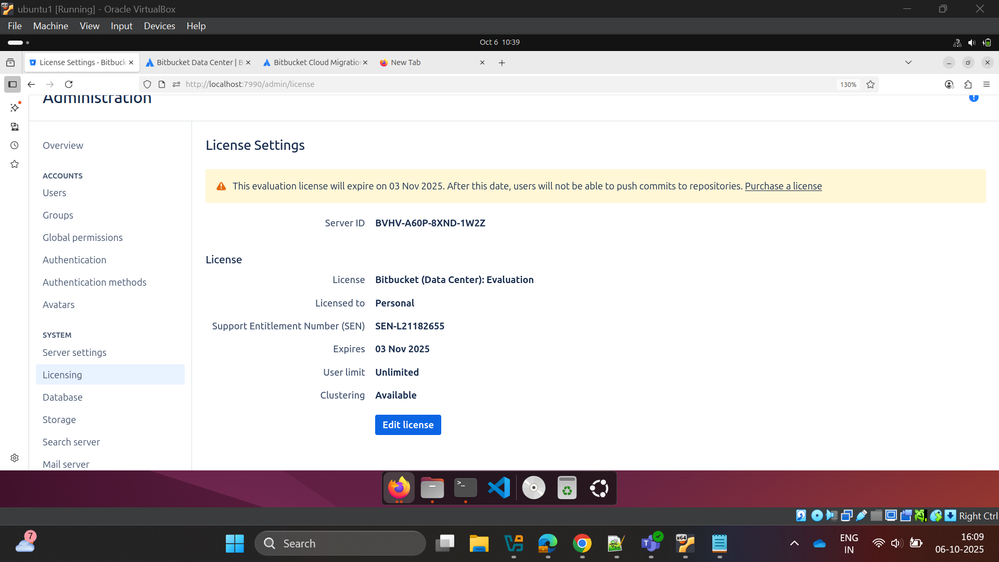Reload the License Settings page
Viewport: 999px width, 562px height.
(x=69, y=84)
